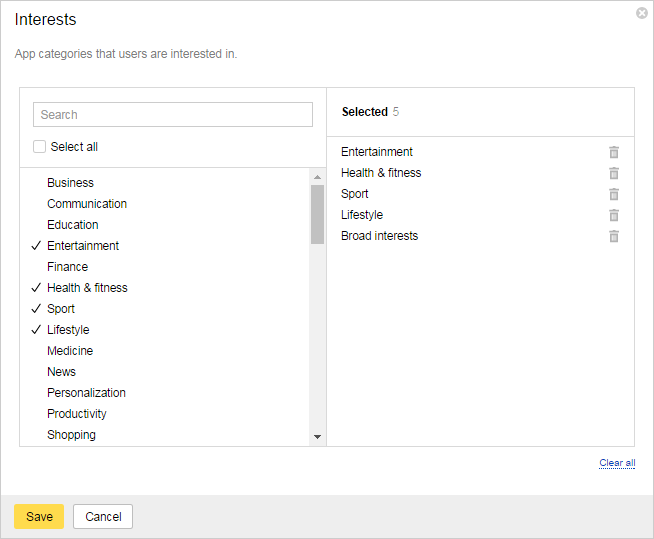The width and height of the screenshot is (654, 539).
Task: Tick the Select all checkbox
Action: pyautogui.click(x=39, y=146)
